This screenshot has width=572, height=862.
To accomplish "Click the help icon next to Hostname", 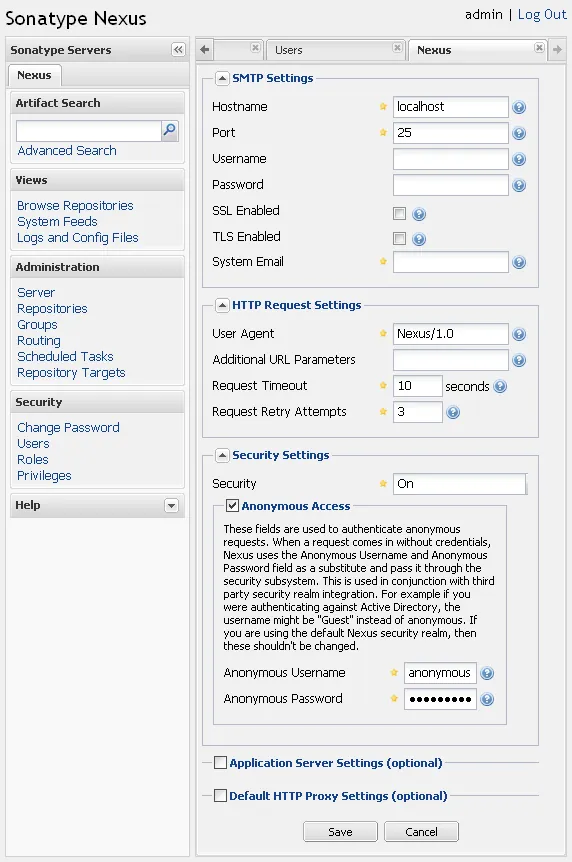I will (519, 107).
